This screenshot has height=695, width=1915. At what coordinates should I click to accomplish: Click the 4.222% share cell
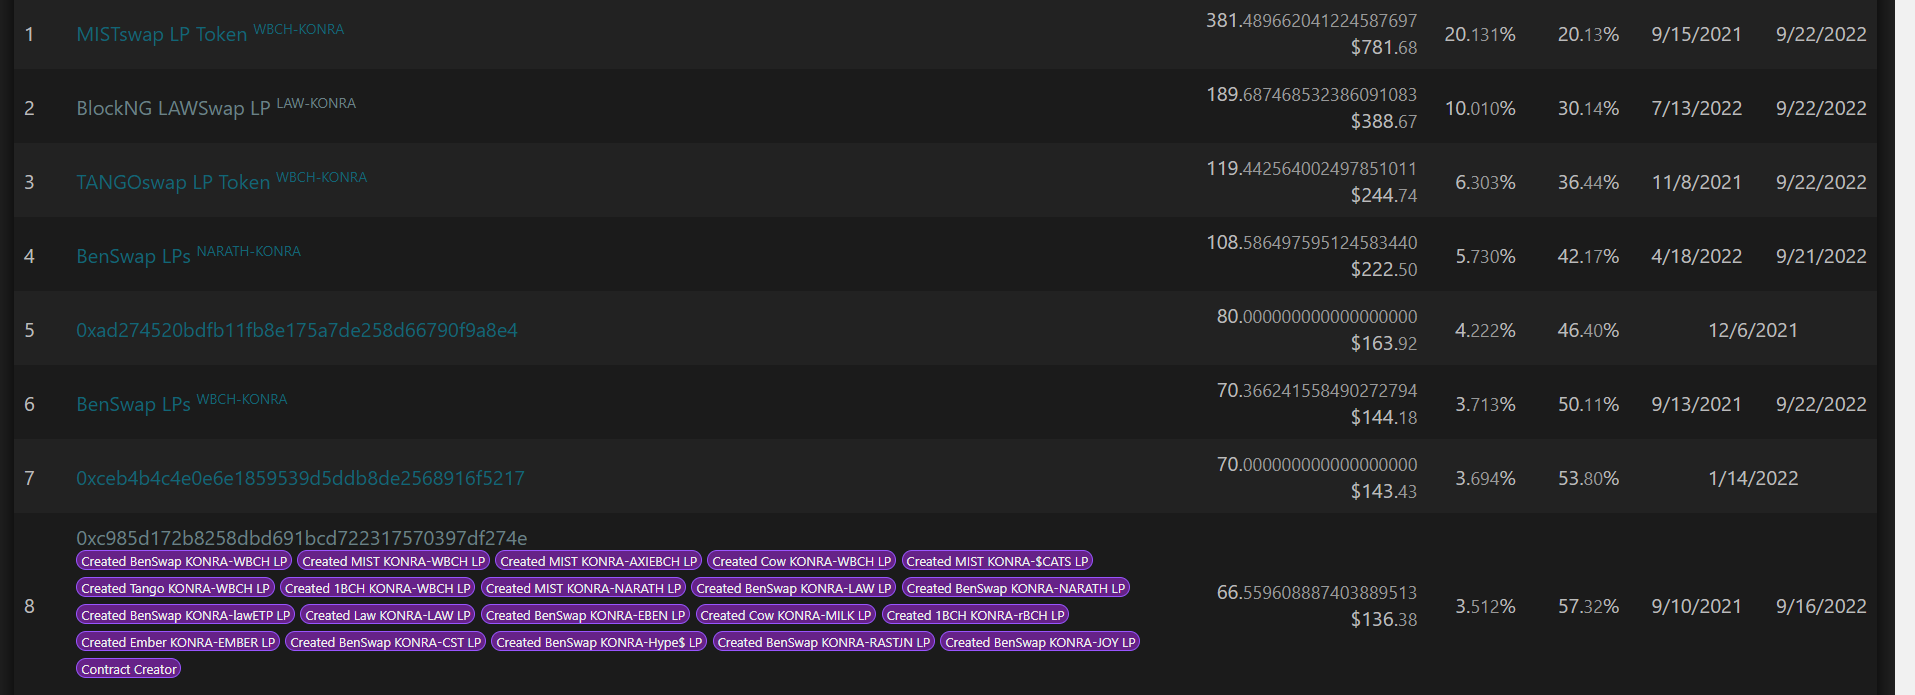pos(1485,330)
